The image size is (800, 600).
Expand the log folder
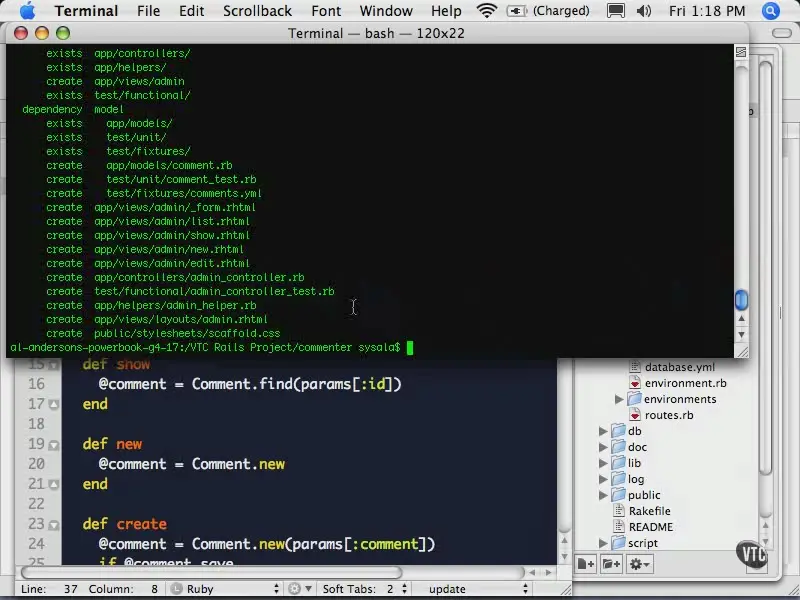(x=603, y=479)
